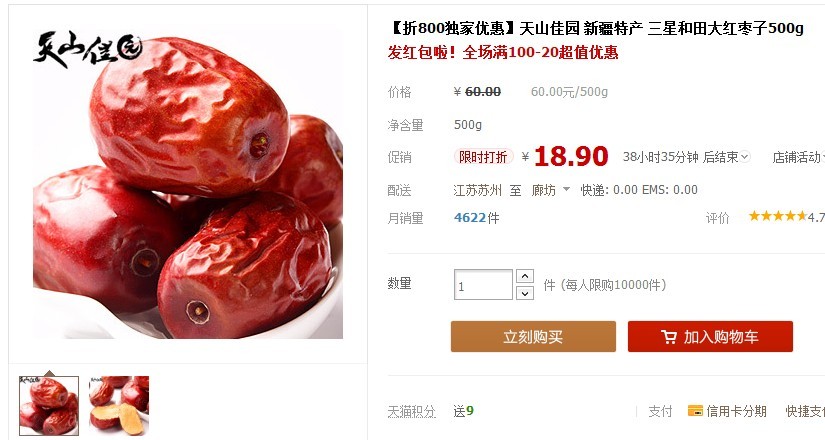Viewport: 825px width, 440px height.
Task: Open 信用卡分期 credit card installment link
Action: (x=736, y=411)
